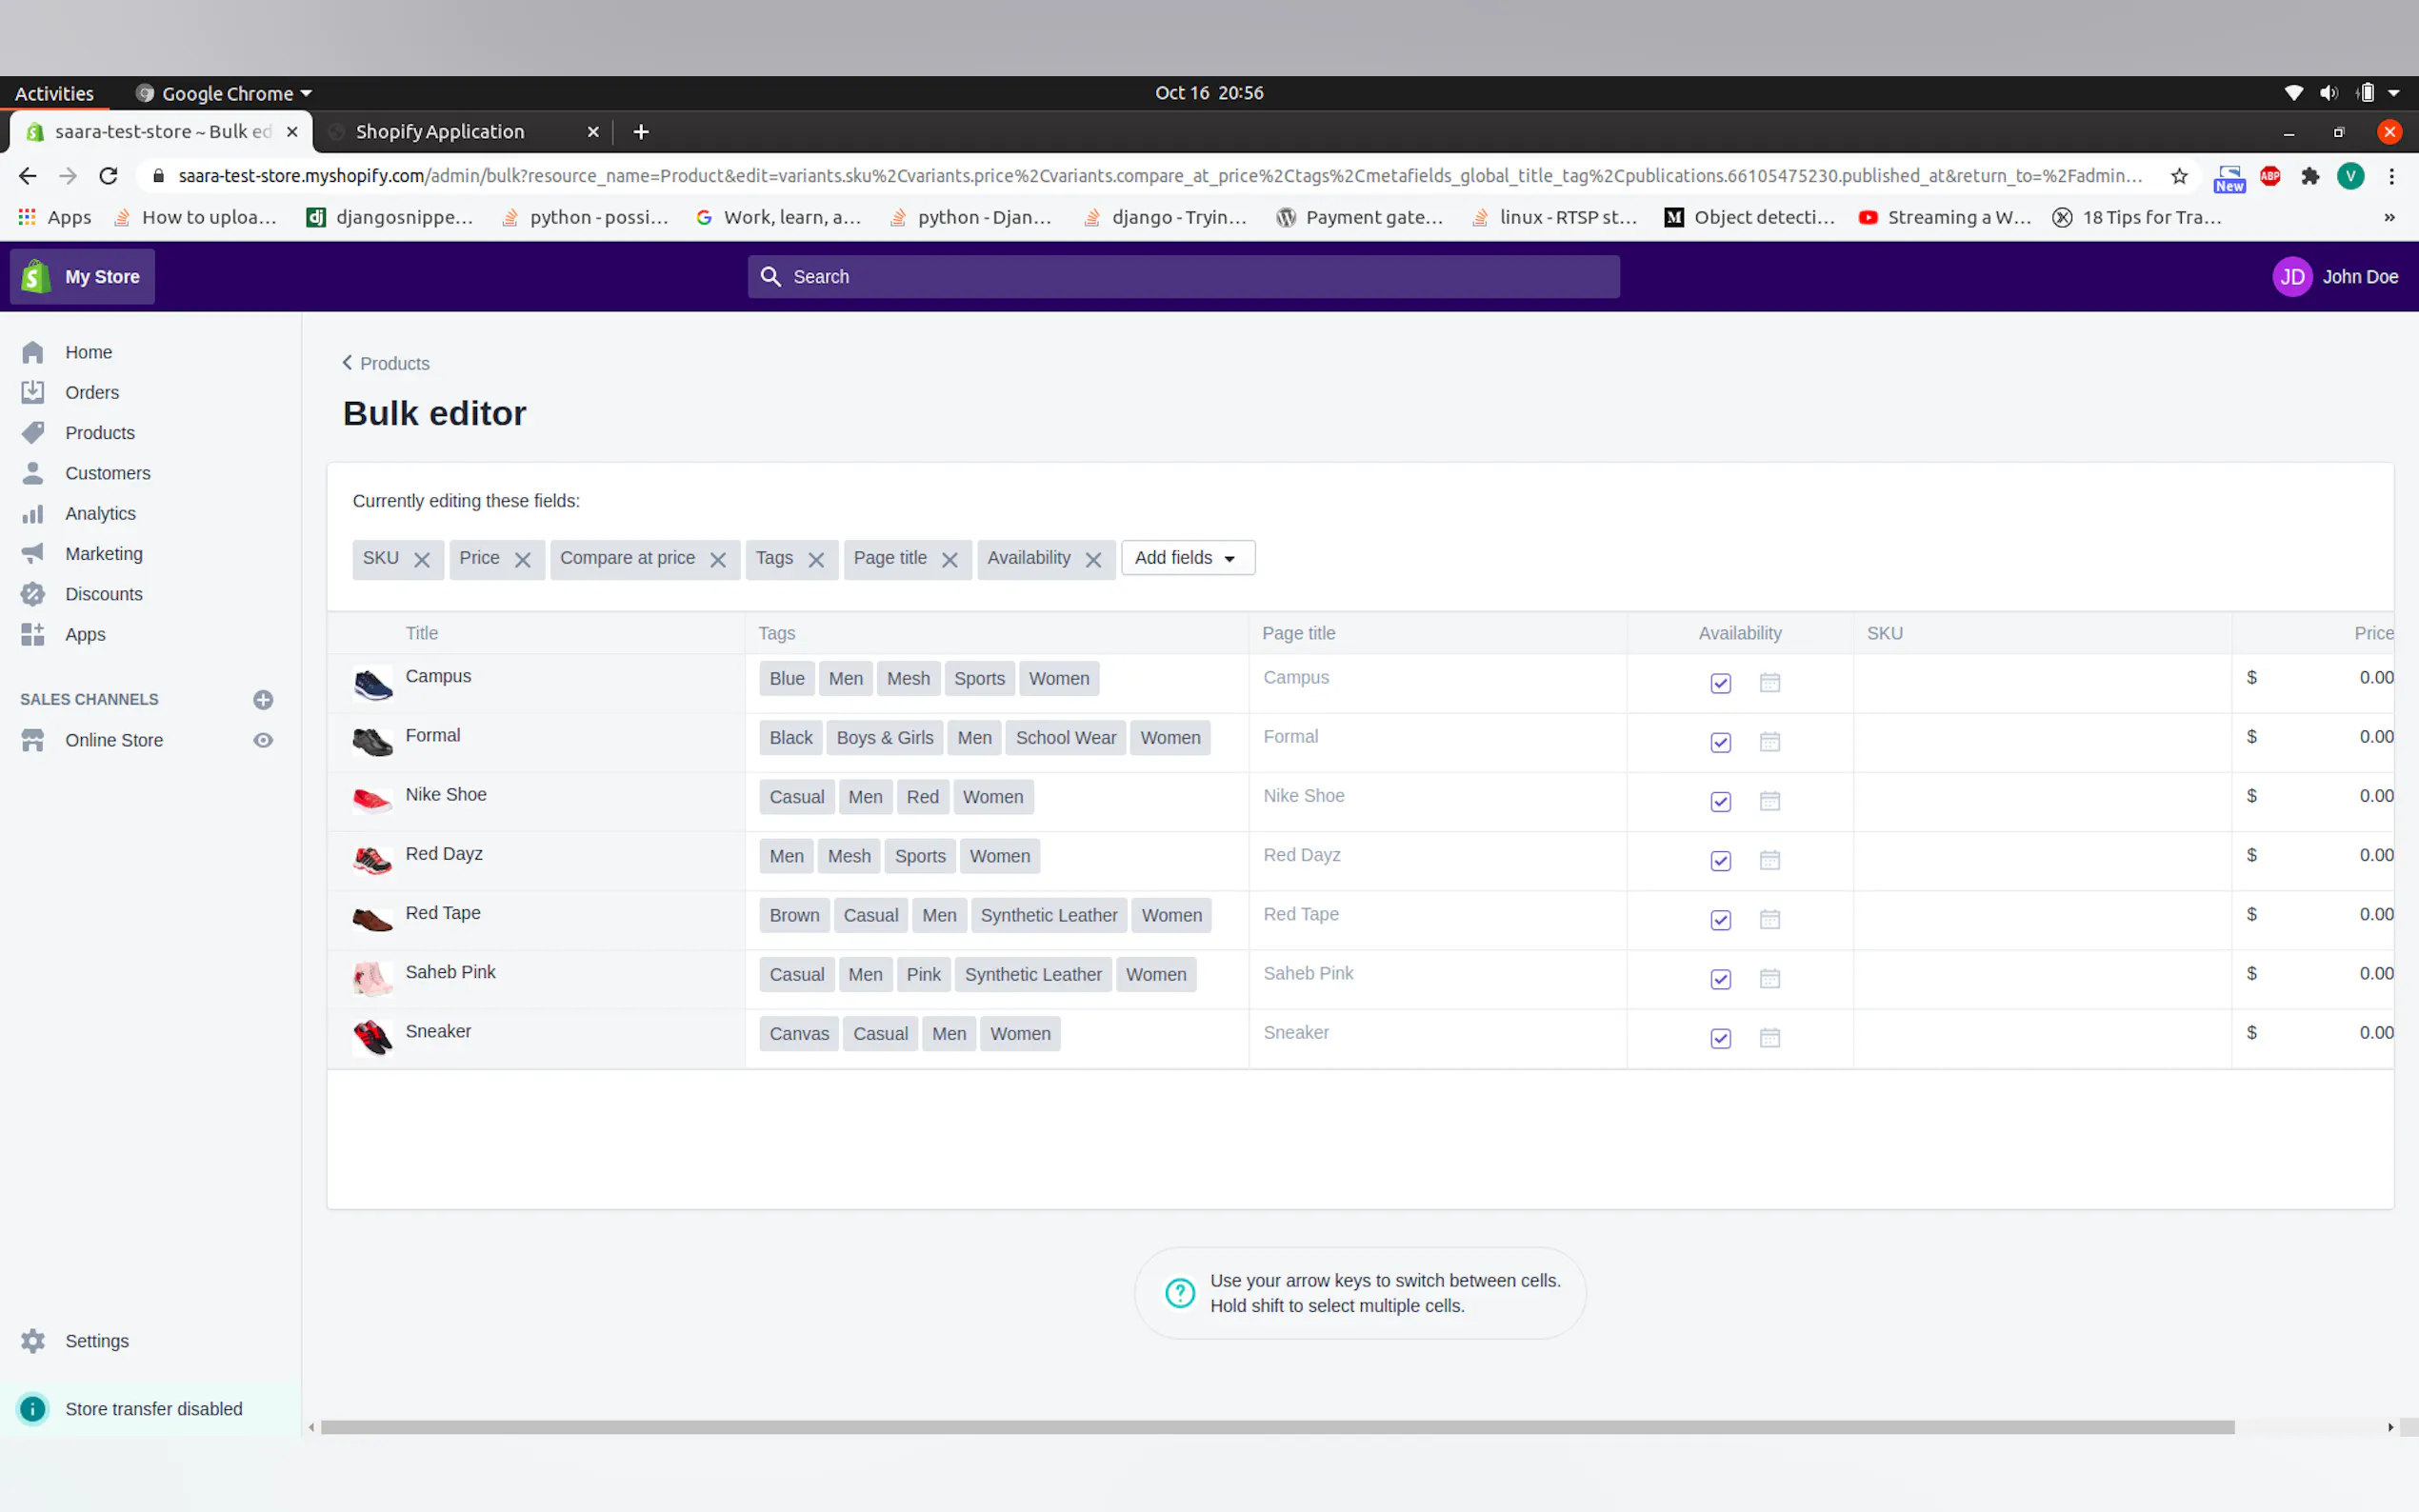Uncheck availability for Nike Shoe

tap(1720, 801)
